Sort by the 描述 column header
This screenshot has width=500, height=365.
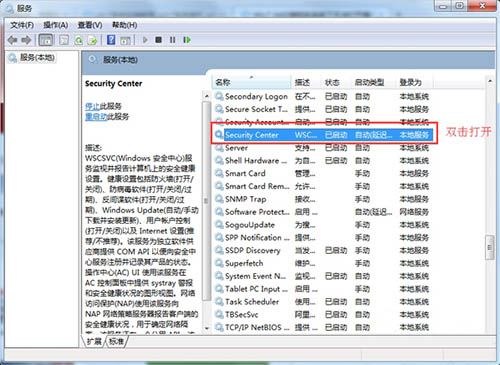pyautogui.click(x=306, y=82)
